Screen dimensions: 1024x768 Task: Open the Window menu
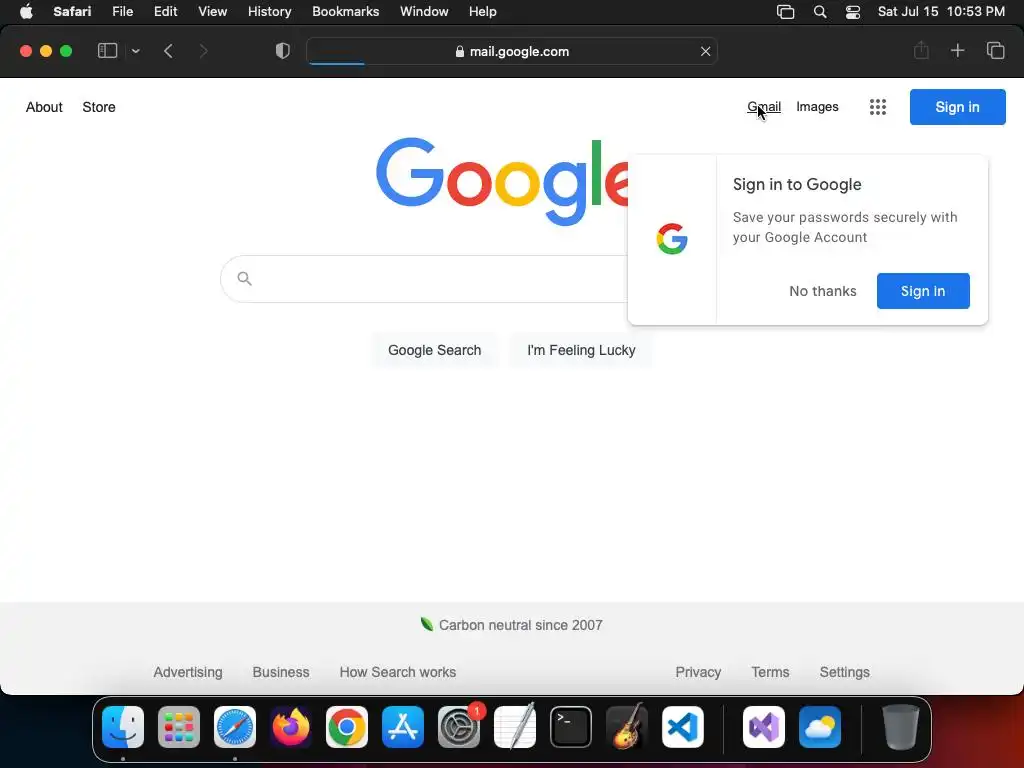click(x=424, y=11)
